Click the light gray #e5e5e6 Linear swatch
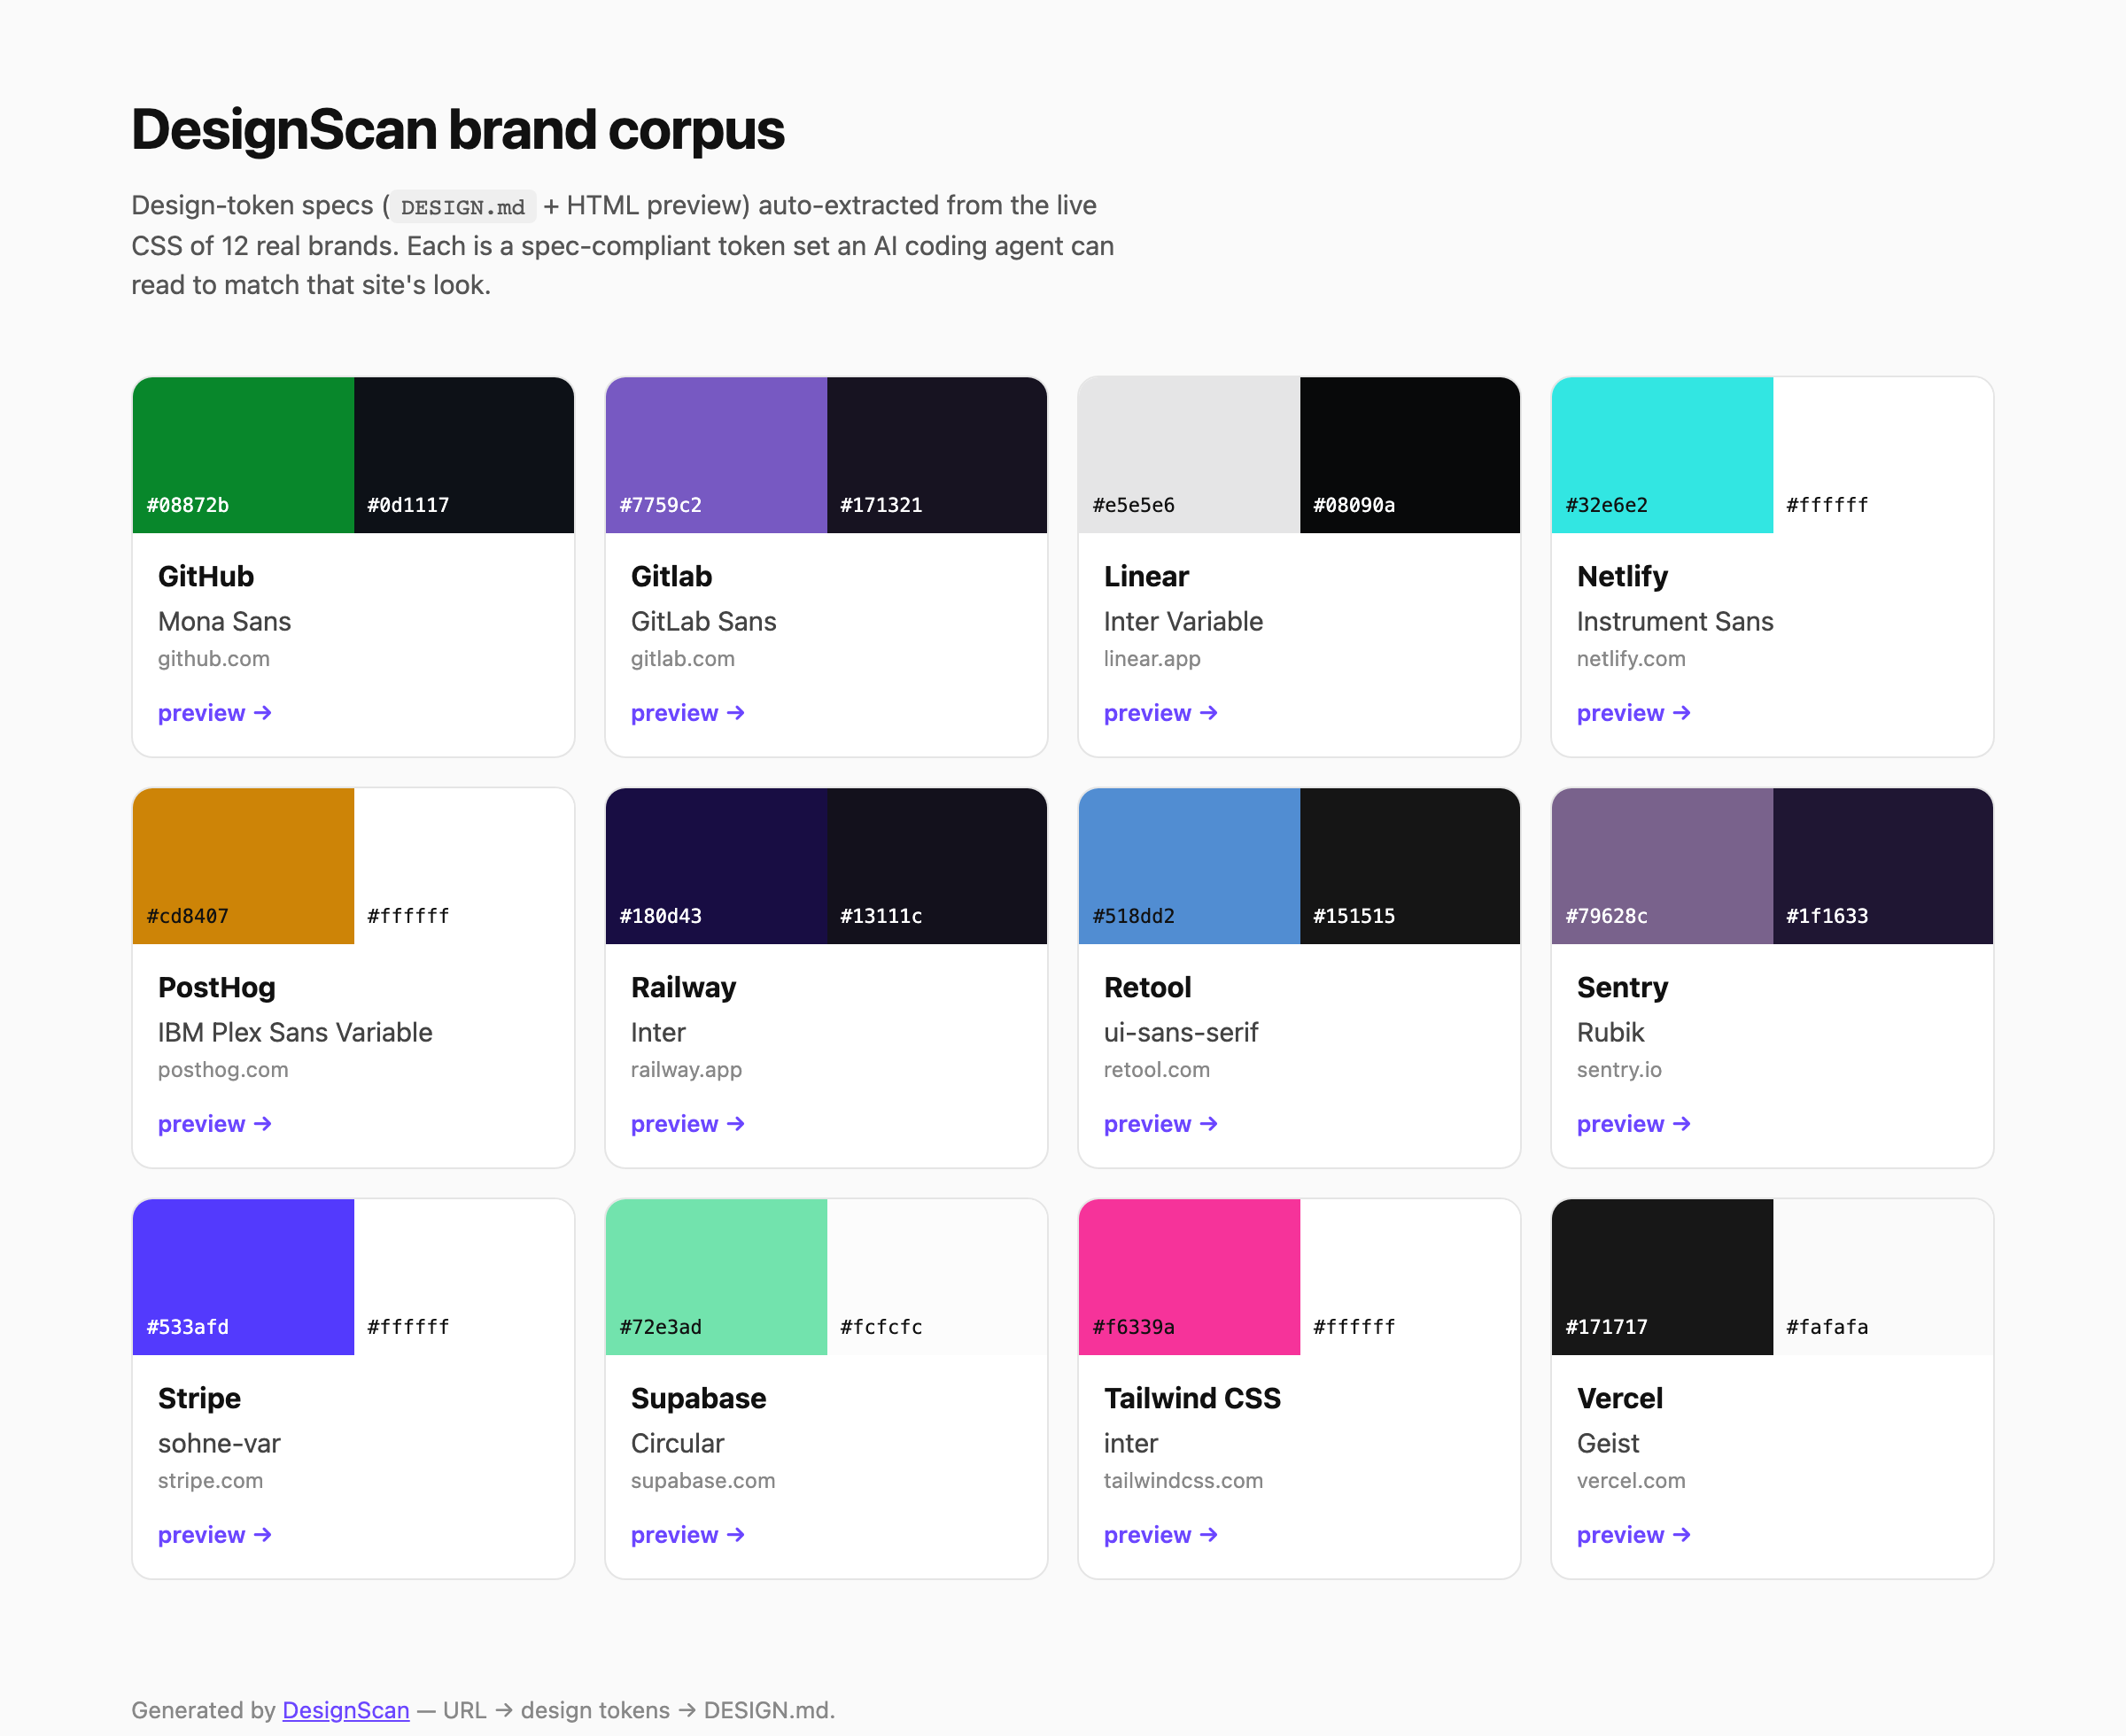Screen dimensions: 2126x1736 point(1189,455)
